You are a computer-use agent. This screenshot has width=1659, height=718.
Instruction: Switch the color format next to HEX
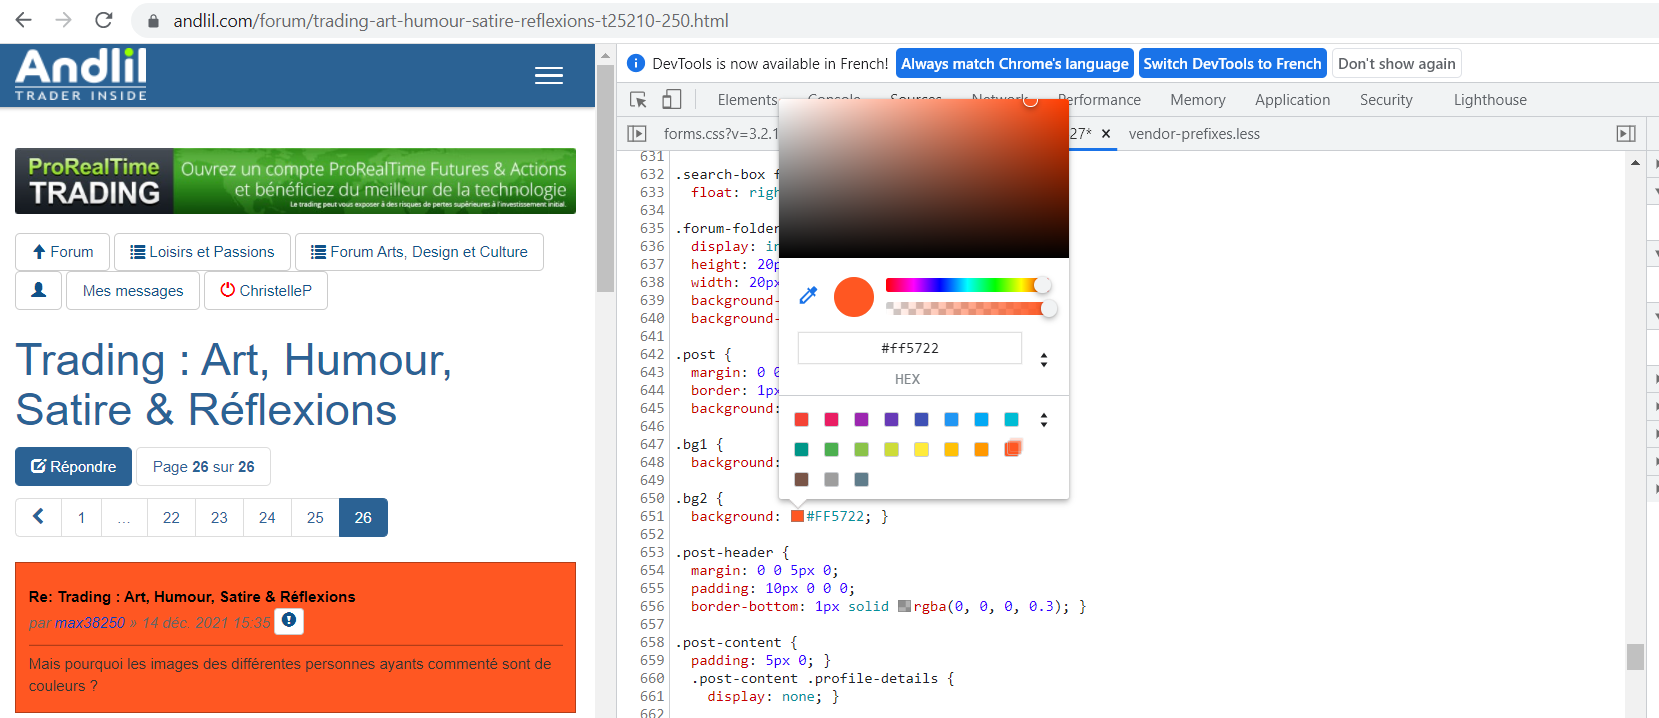[x=1044, y=360]
